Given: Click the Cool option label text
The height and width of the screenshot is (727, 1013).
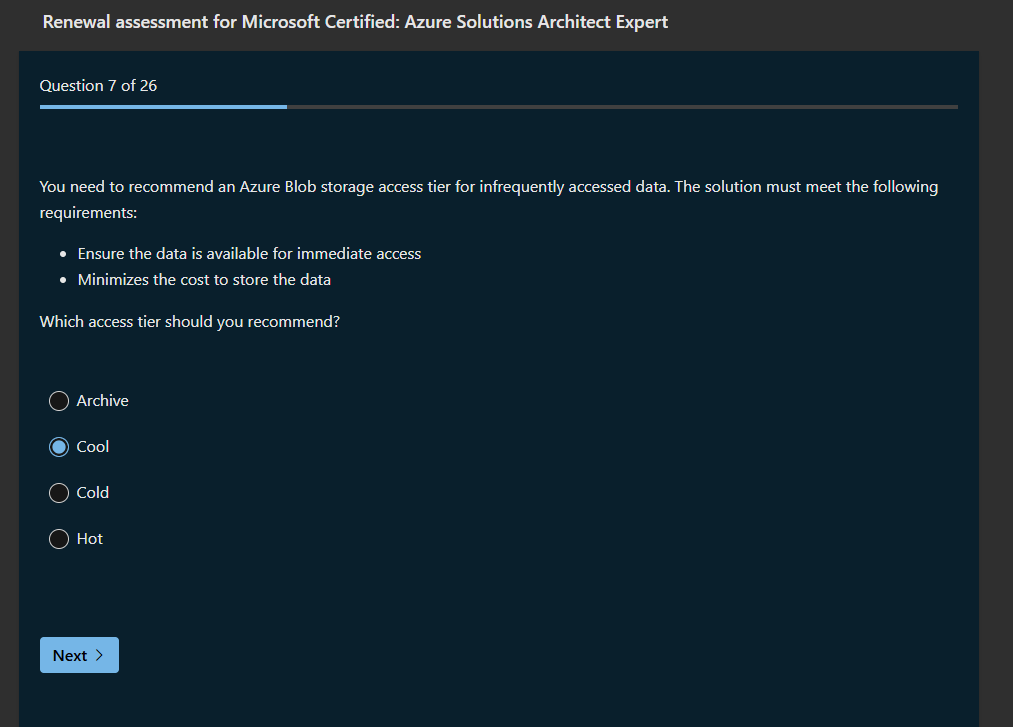Looking at the screenshot, I should [93, 447].
